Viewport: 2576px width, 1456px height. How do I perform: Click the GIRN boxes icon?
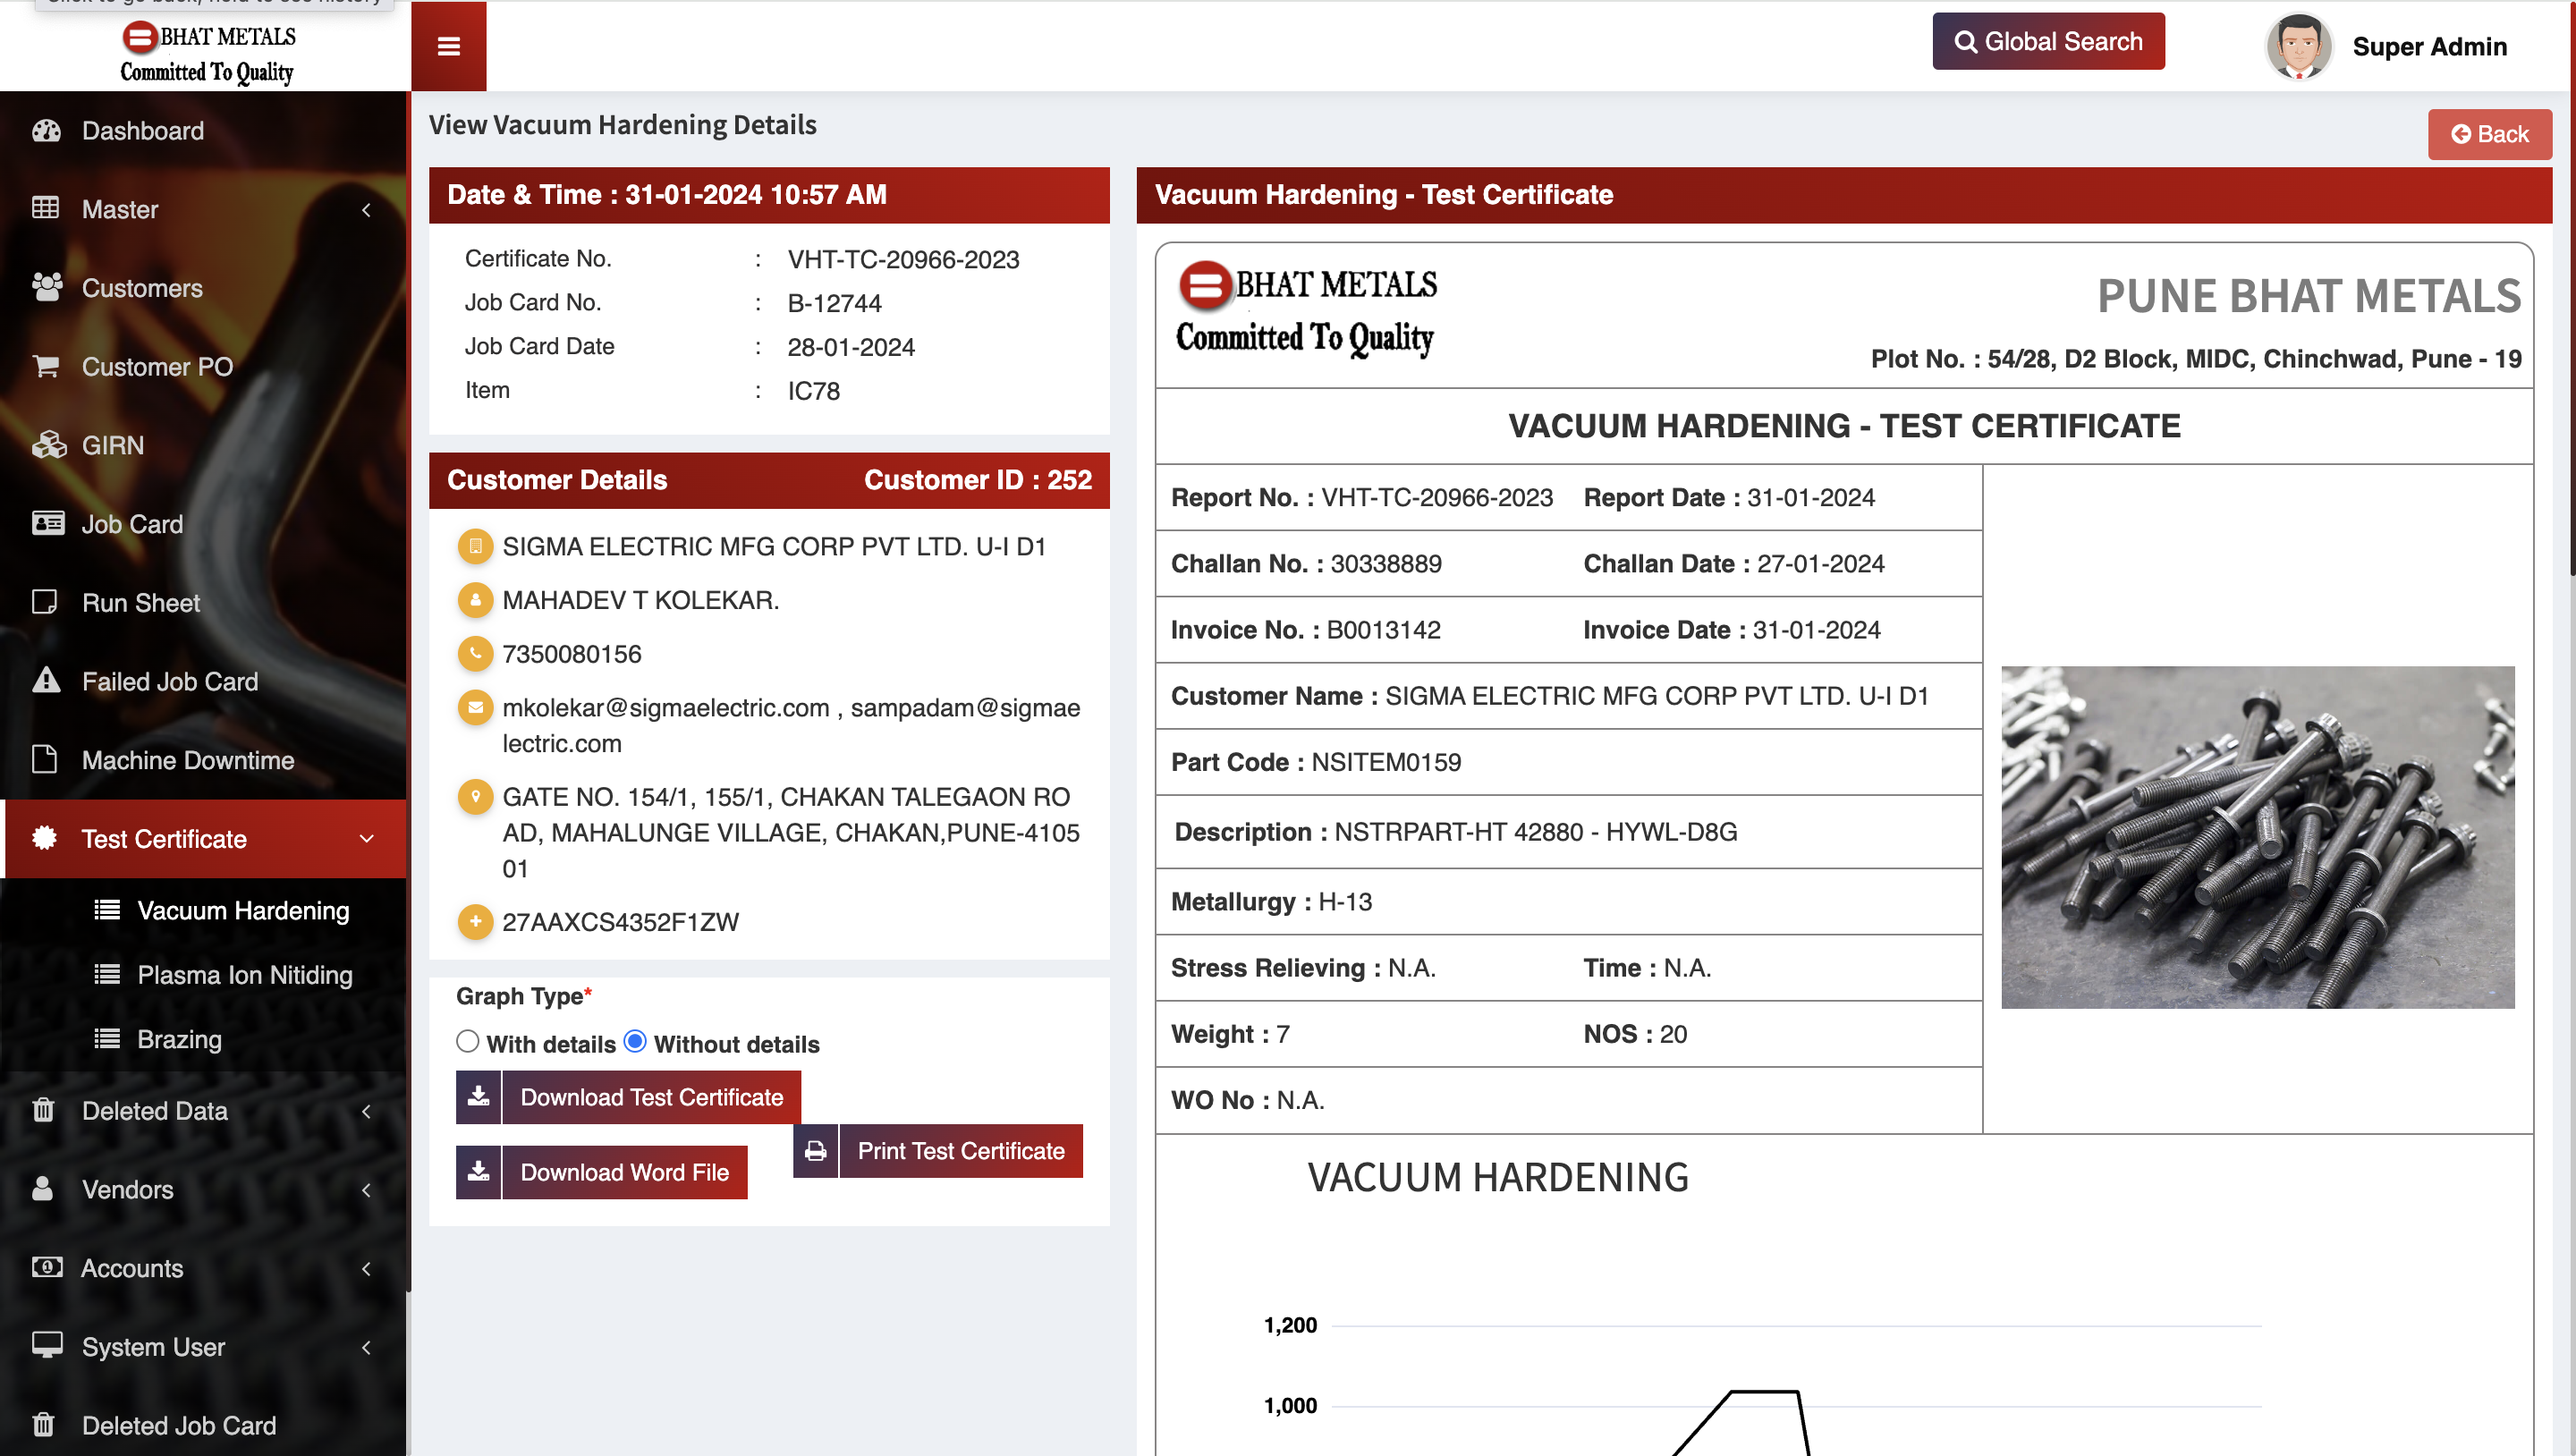[48, 445]
